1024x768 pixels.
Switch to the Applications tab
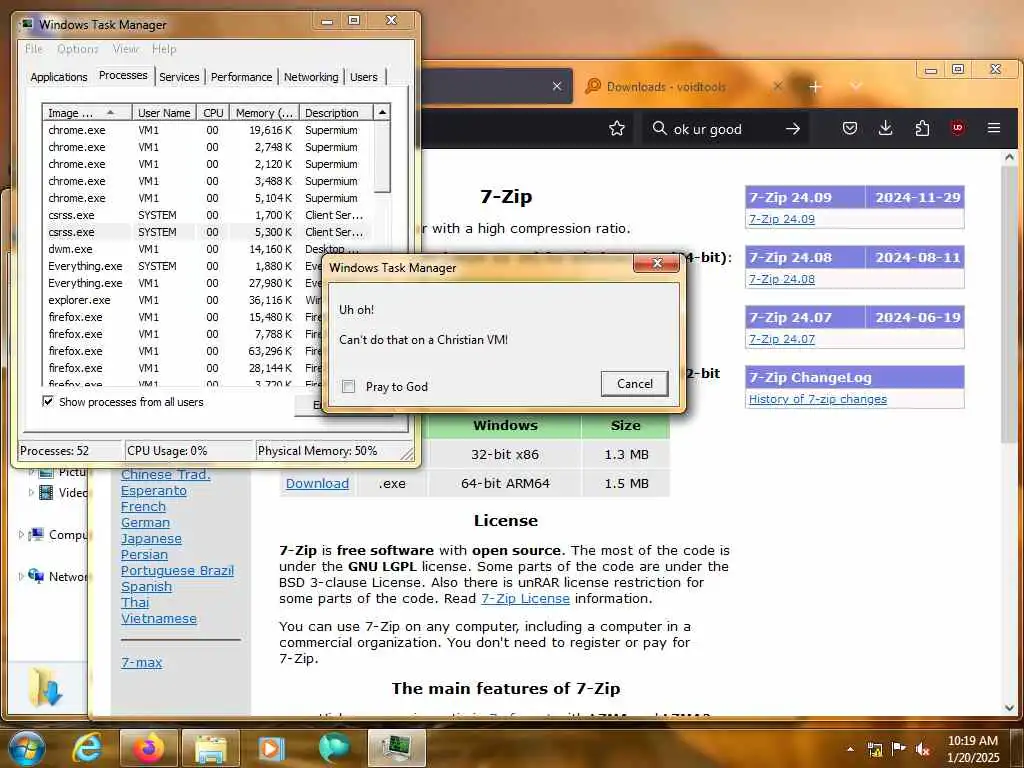[59, 77]
